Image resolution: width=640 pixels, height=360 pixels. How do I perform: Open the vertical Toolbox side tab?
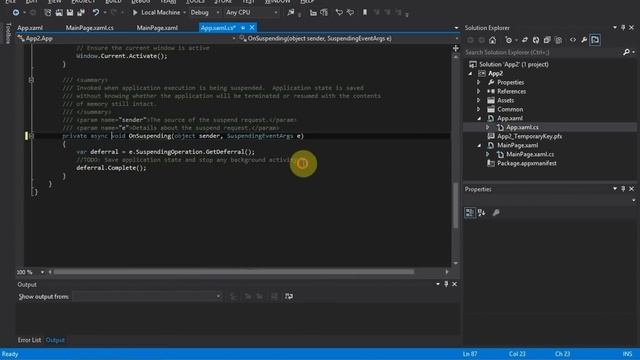click(x=8, y=33)
